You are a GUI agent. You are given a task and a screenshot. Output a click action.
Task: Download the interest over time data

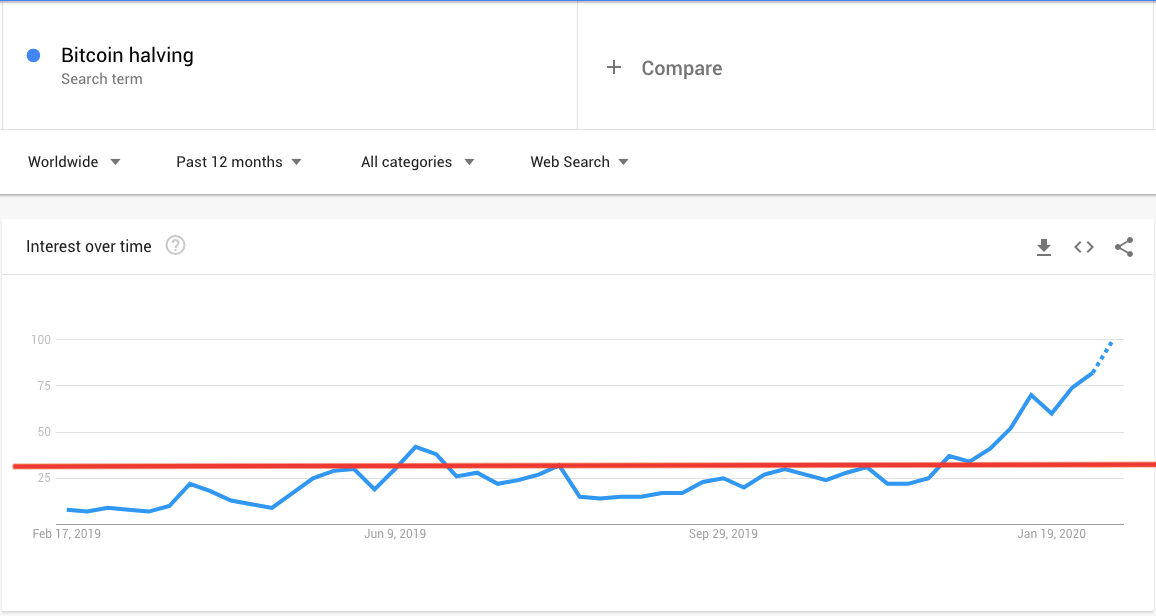point(1044,247)
